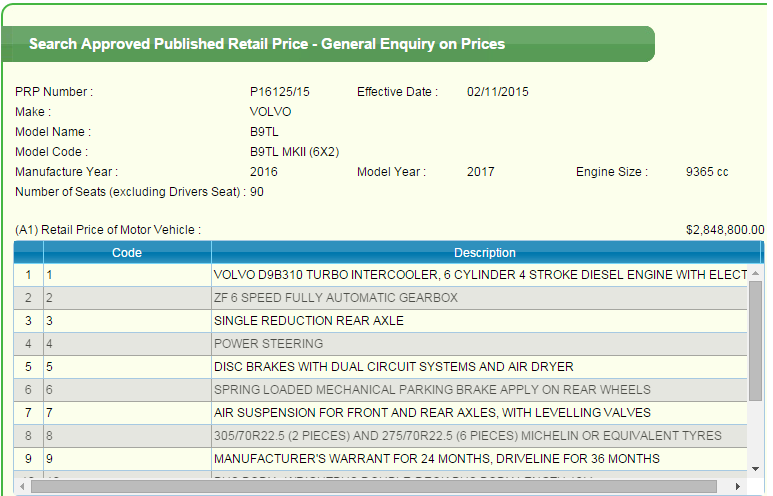The image size is (773, 496).
Task: Click the (A1) Retail Price of Motor Vehicle label
Action: pyautogui.click(x=108, y=230)
